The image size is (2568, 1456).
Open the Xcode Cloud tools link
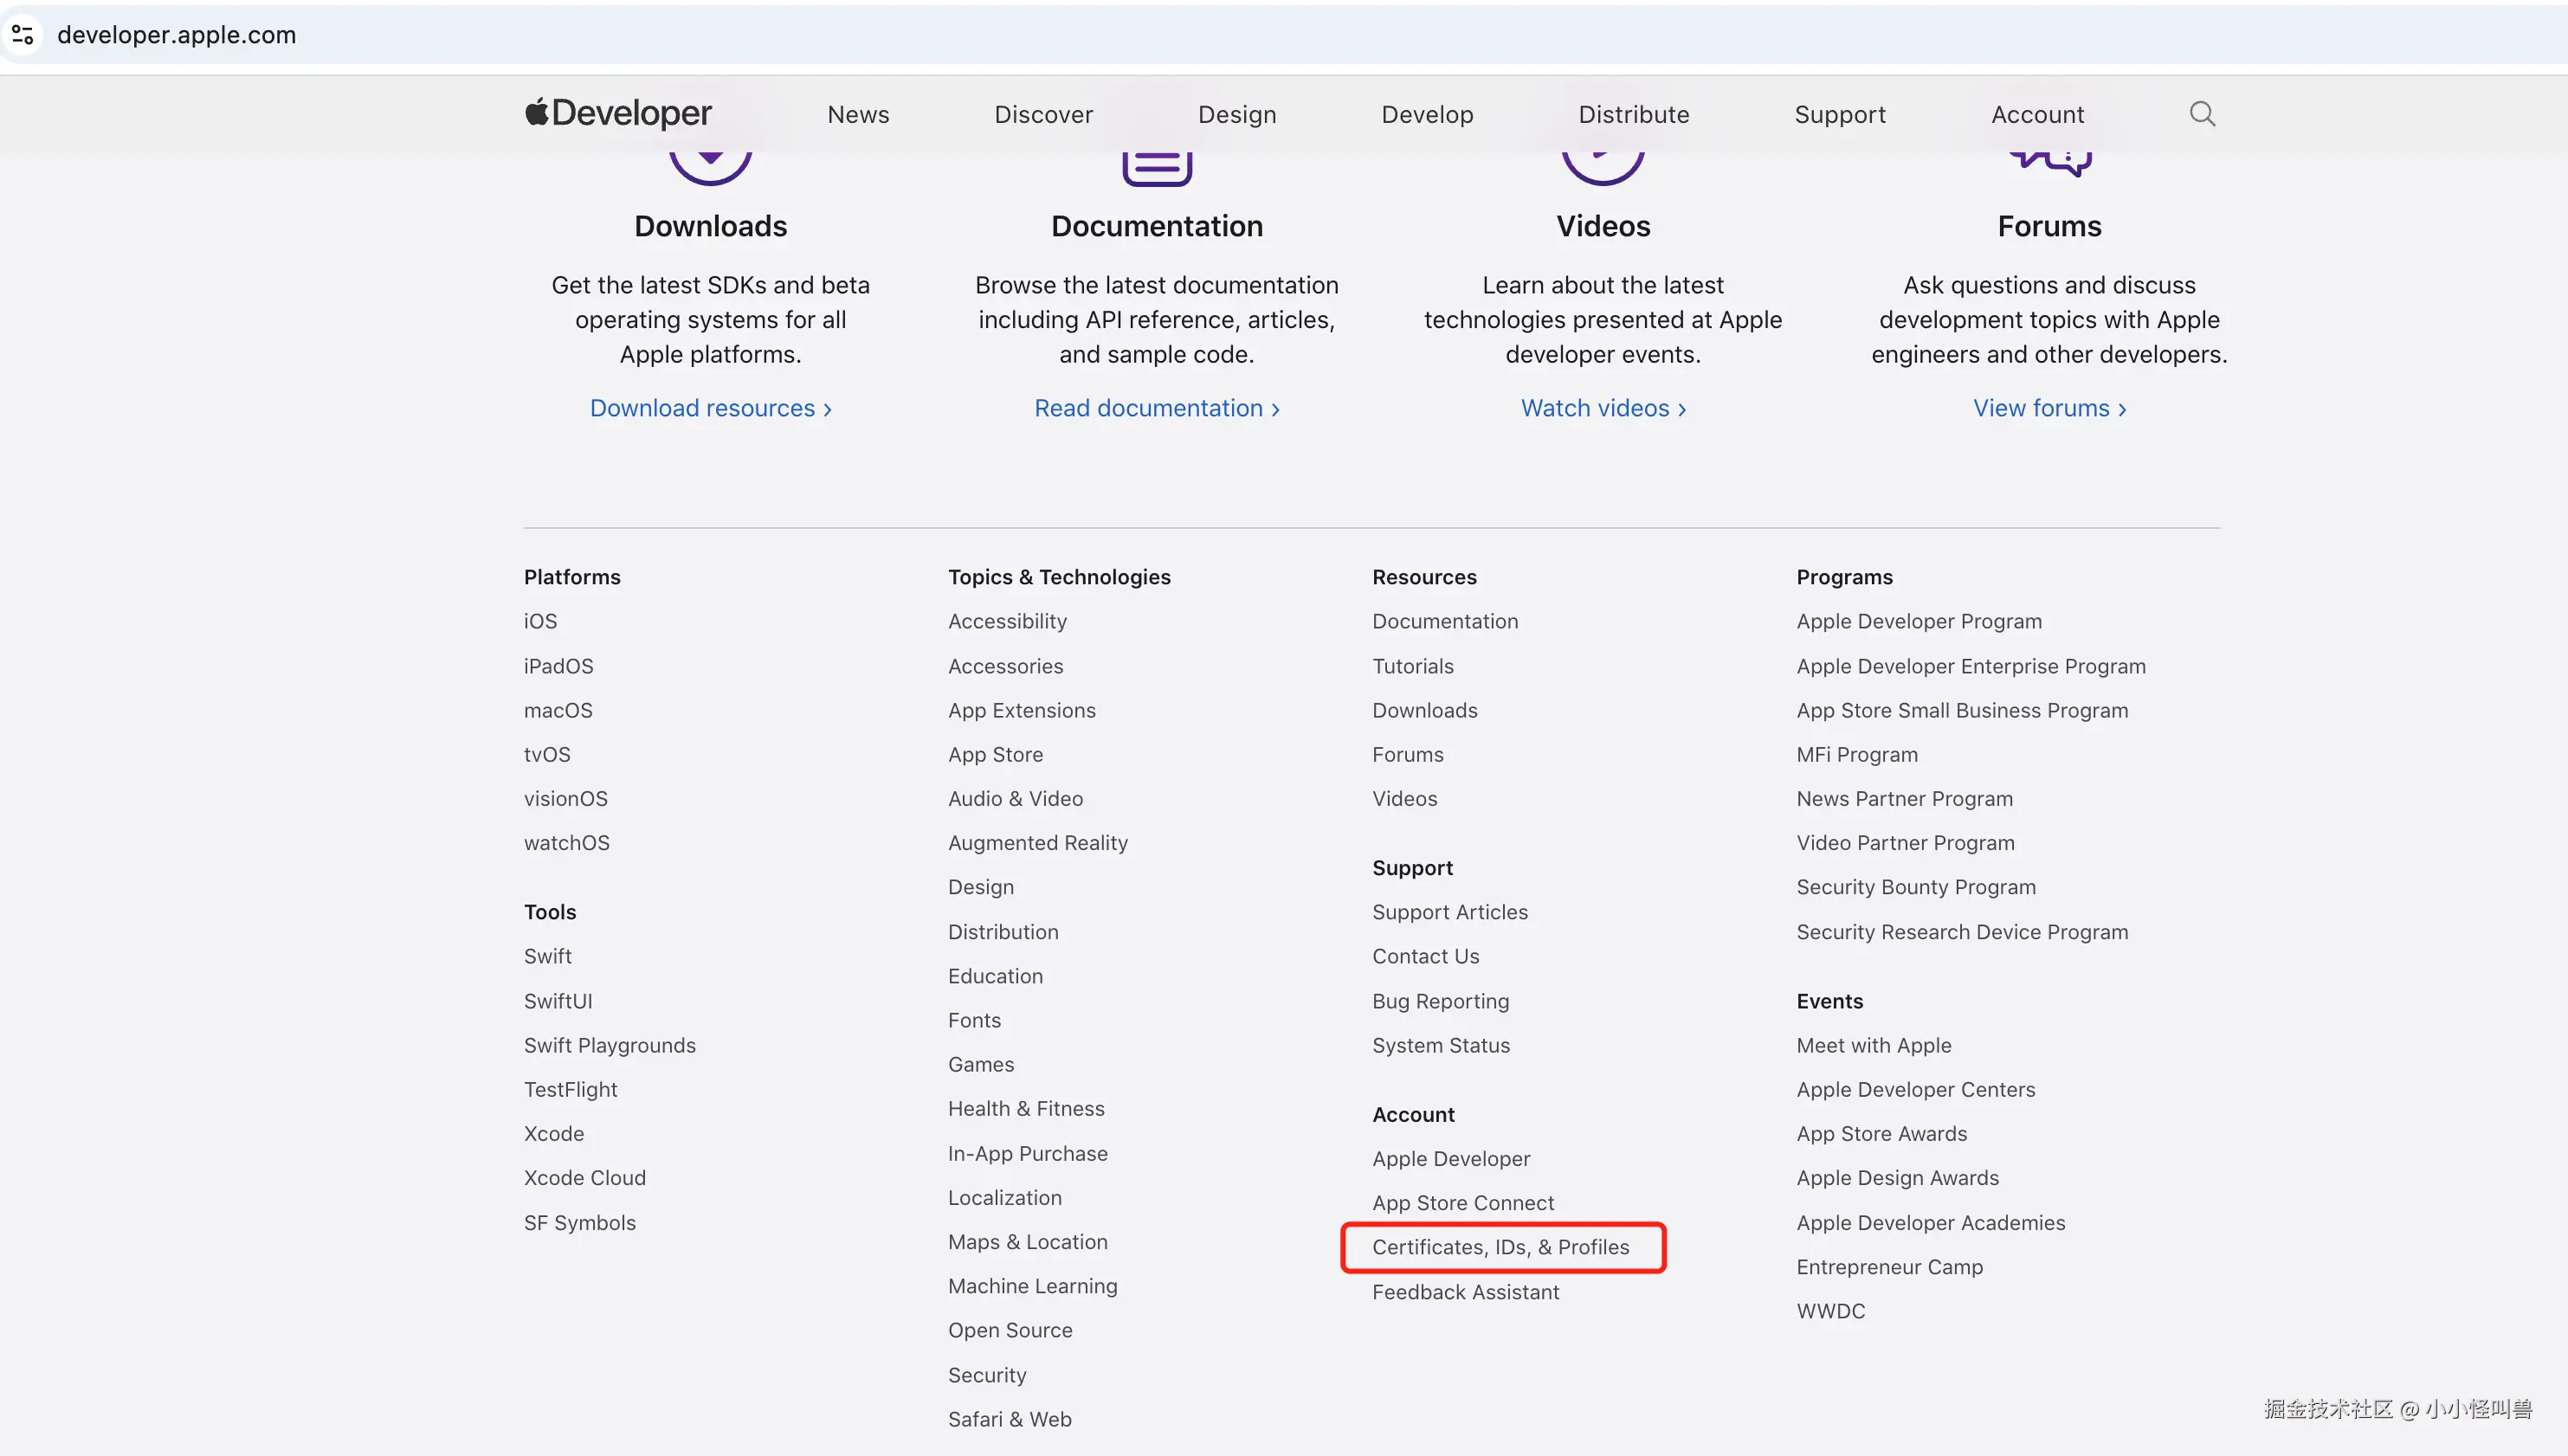click(585, 1178)
